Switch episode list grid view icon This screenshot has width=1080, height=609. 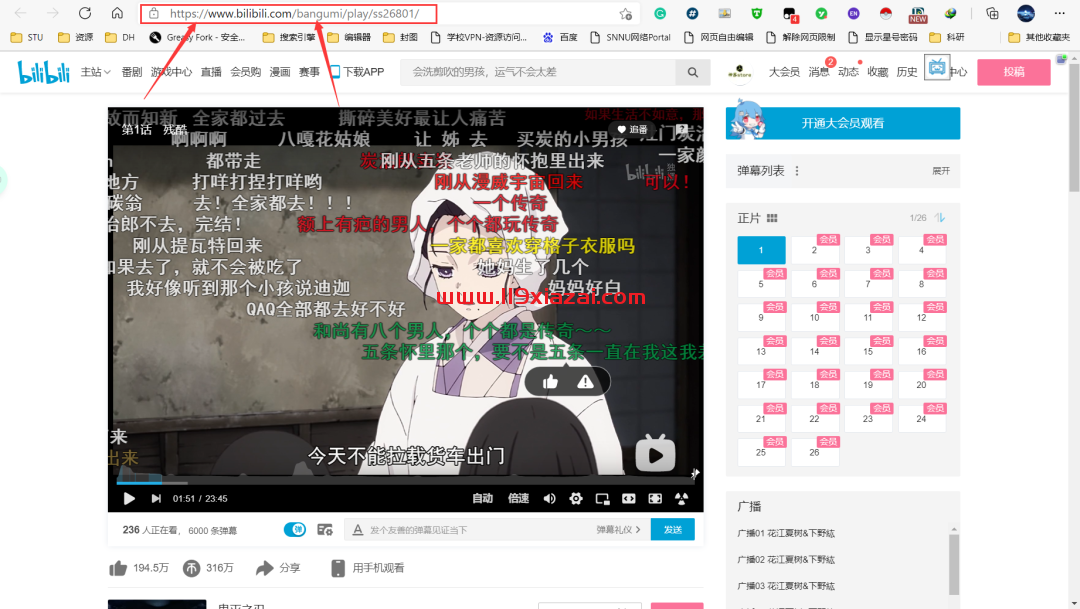772,218
